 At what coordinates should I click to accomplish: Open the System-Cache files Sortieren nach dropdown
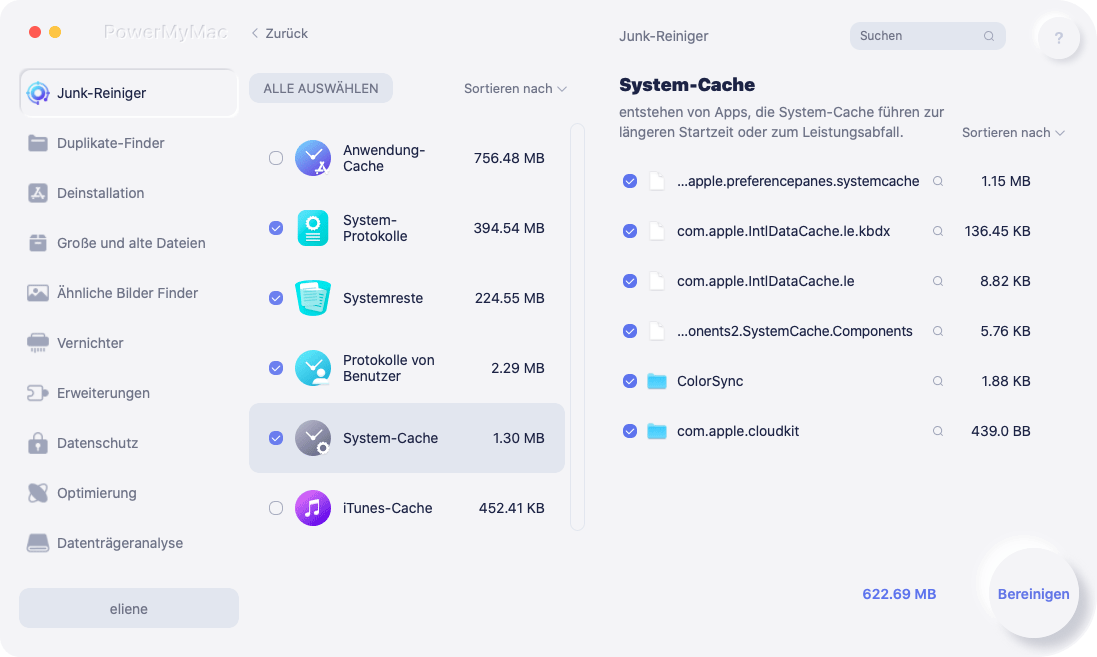[1013, 133]
